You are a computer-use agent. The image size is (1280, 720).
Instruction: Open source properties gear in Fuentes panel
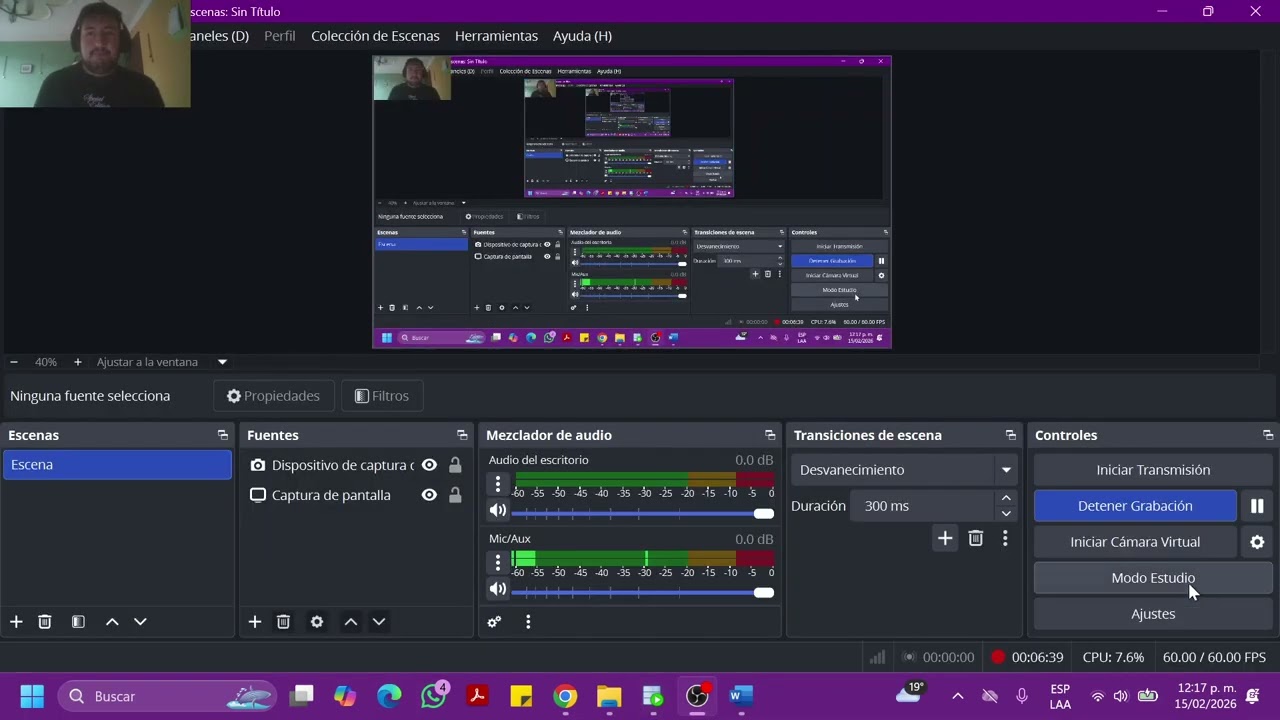317,622
